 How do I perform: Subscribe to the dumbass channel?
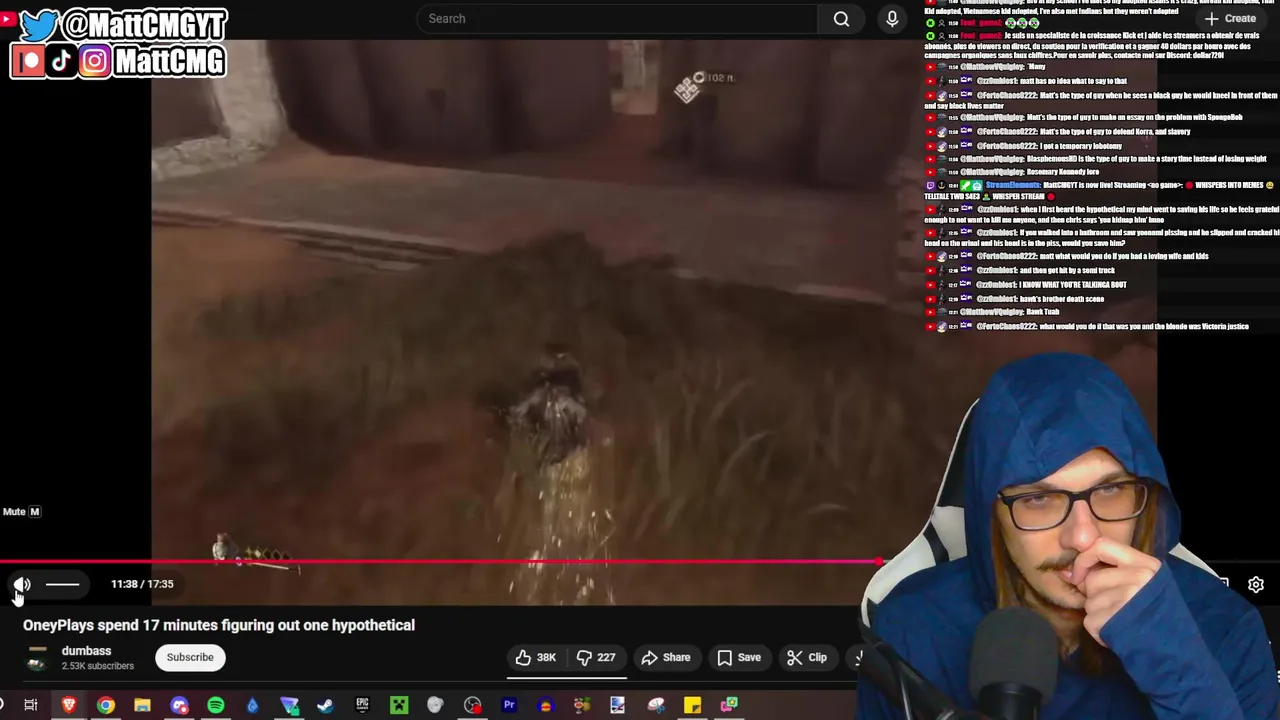coord(190,657)
